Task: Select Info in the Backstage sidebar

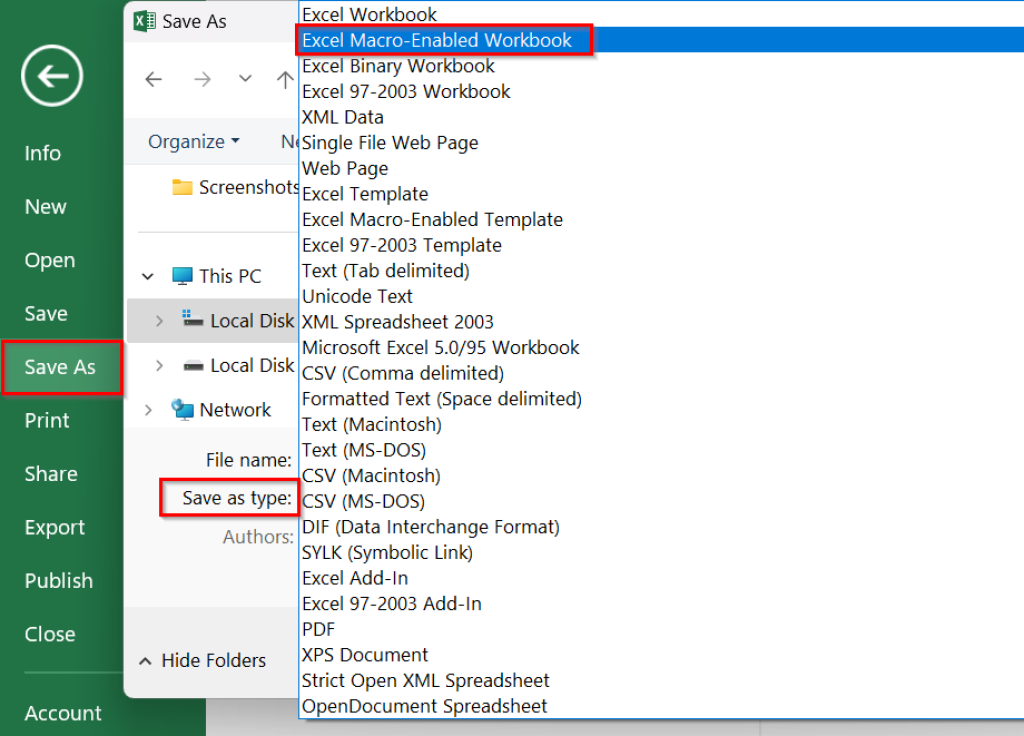Action: tap(42, 153)
